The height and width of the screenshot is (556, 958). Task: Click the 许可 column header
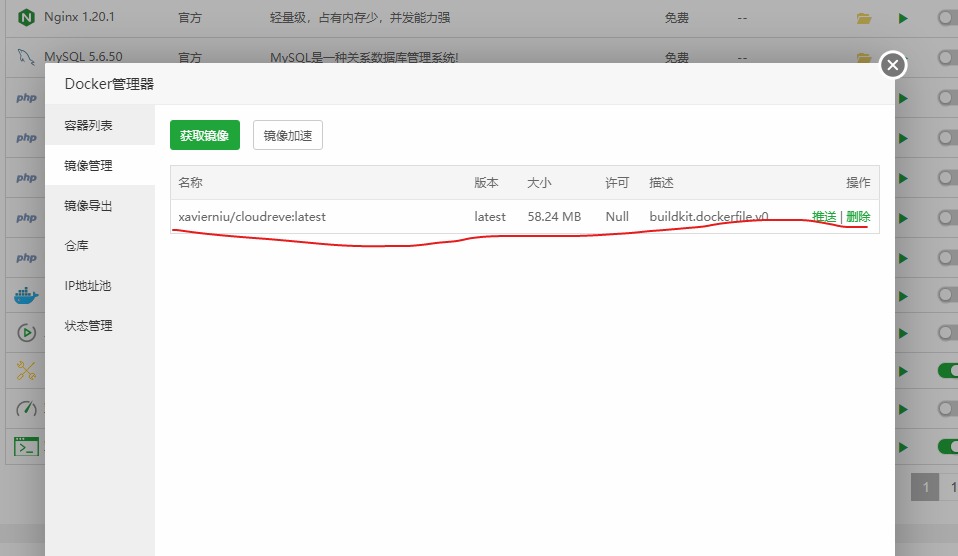[617, 183]
